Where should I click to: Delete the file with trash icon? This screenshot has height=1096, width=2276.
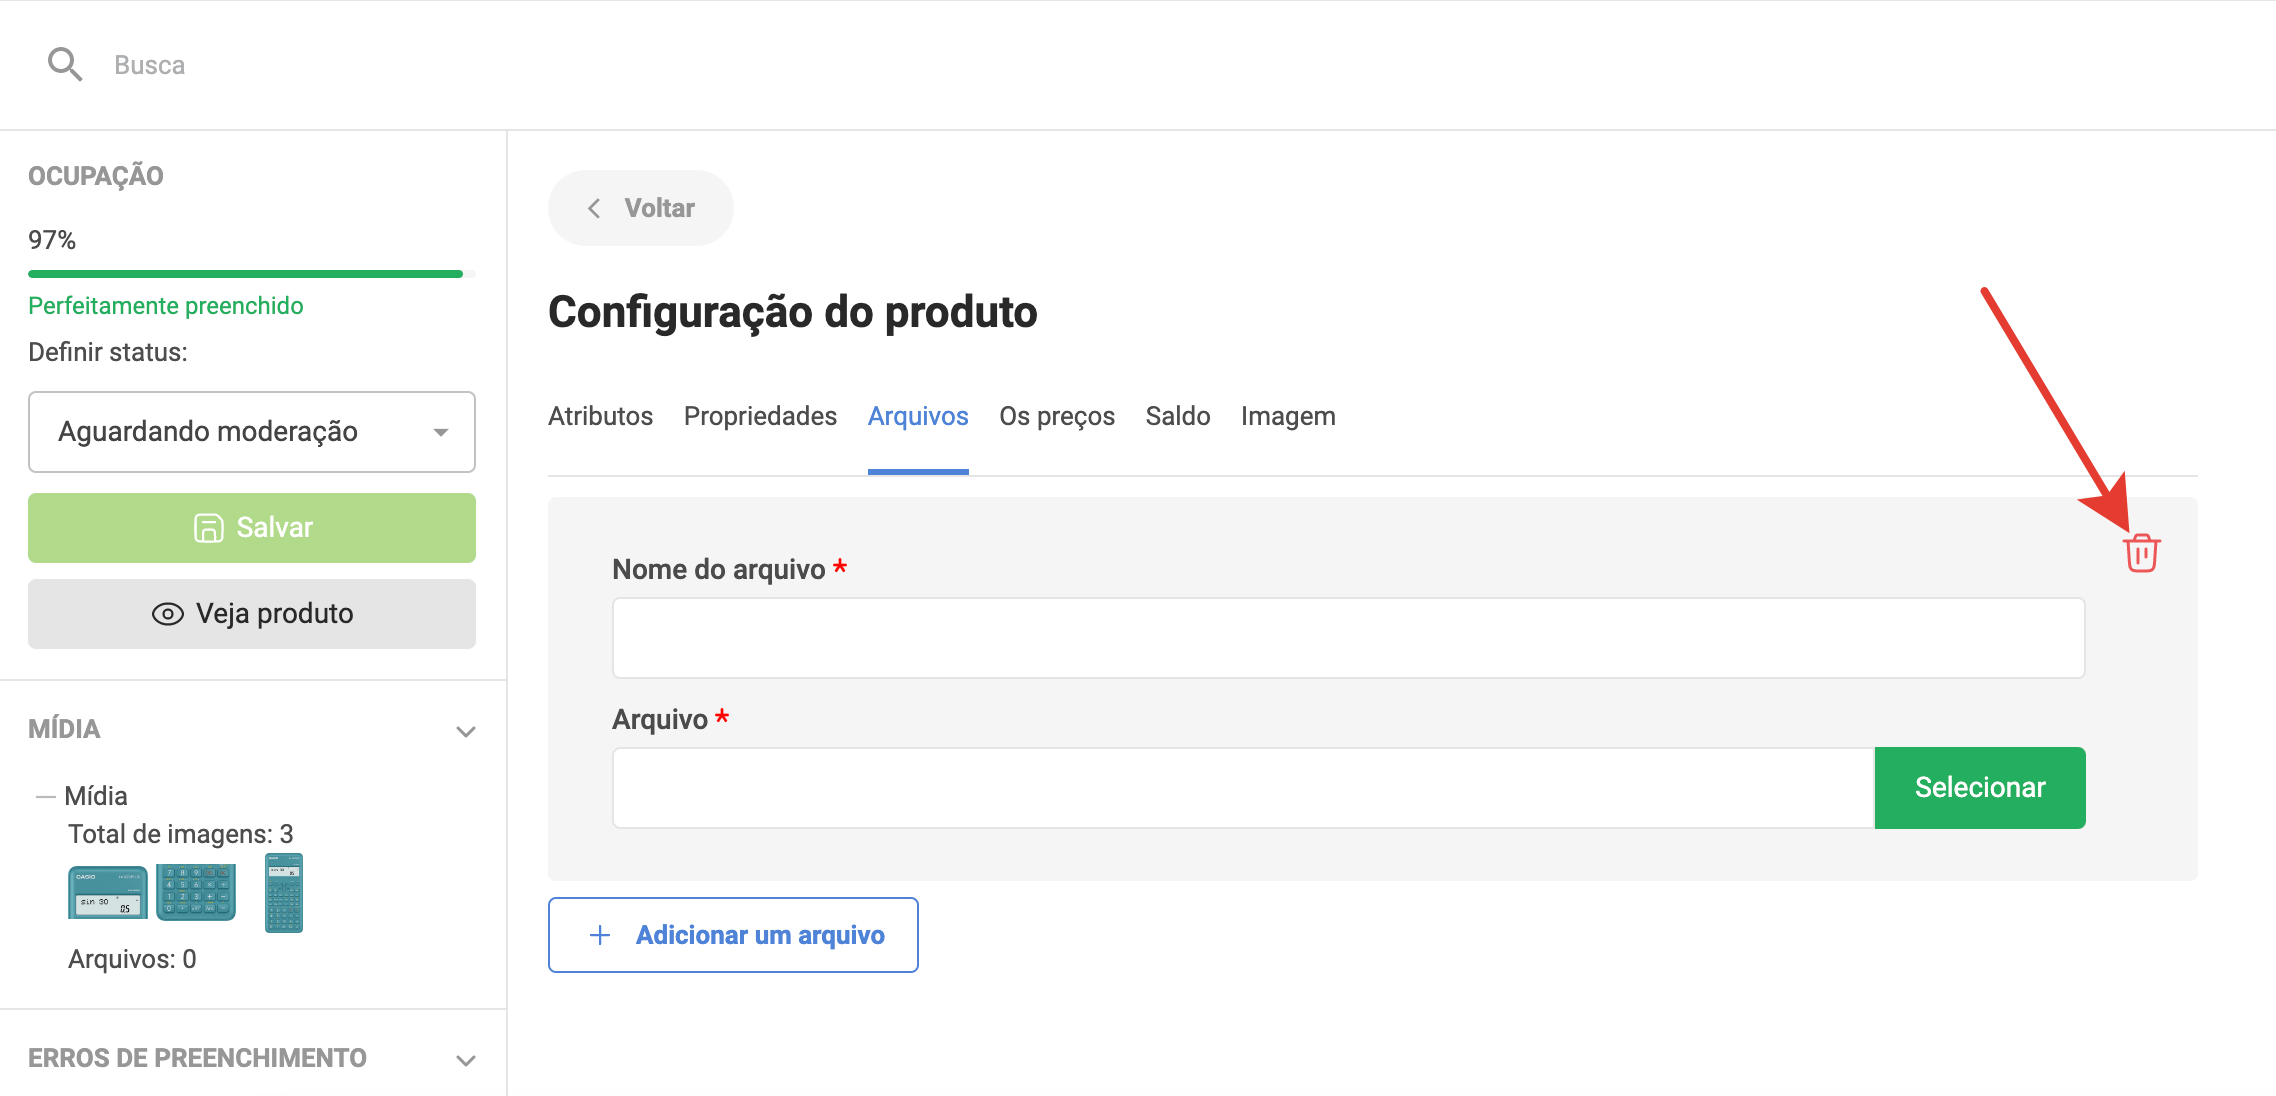point(2141,553)
